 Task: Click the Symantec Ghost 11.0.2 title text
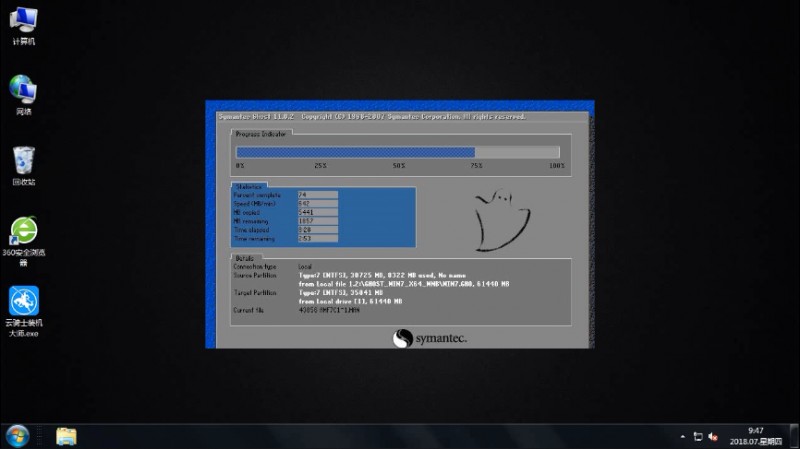(x=256, y=117)
